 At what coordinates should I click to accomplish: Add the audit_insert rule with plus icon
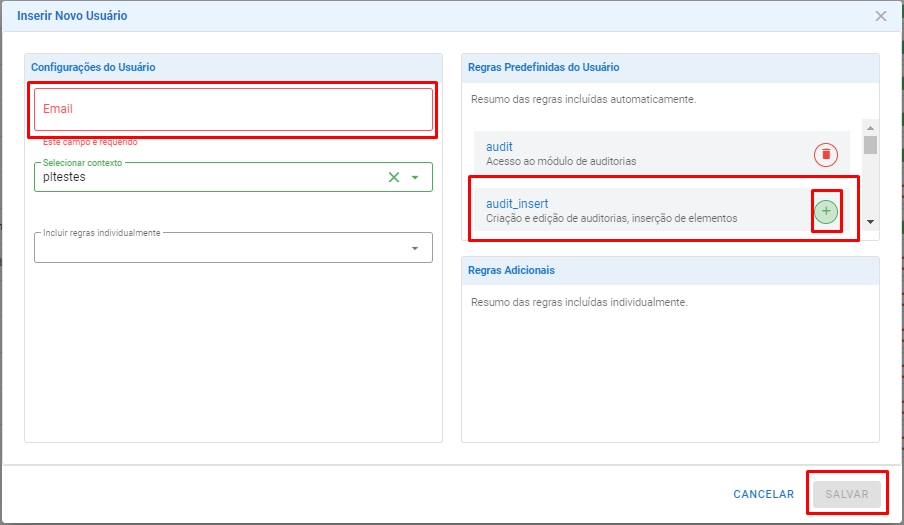(x=826, y=211)
